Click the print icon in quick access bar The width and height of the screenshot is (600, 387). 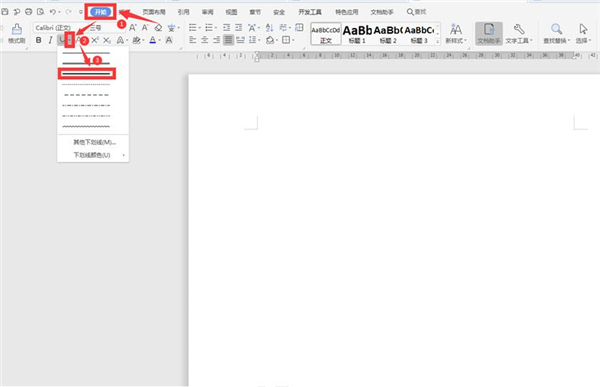click(28, 12)
